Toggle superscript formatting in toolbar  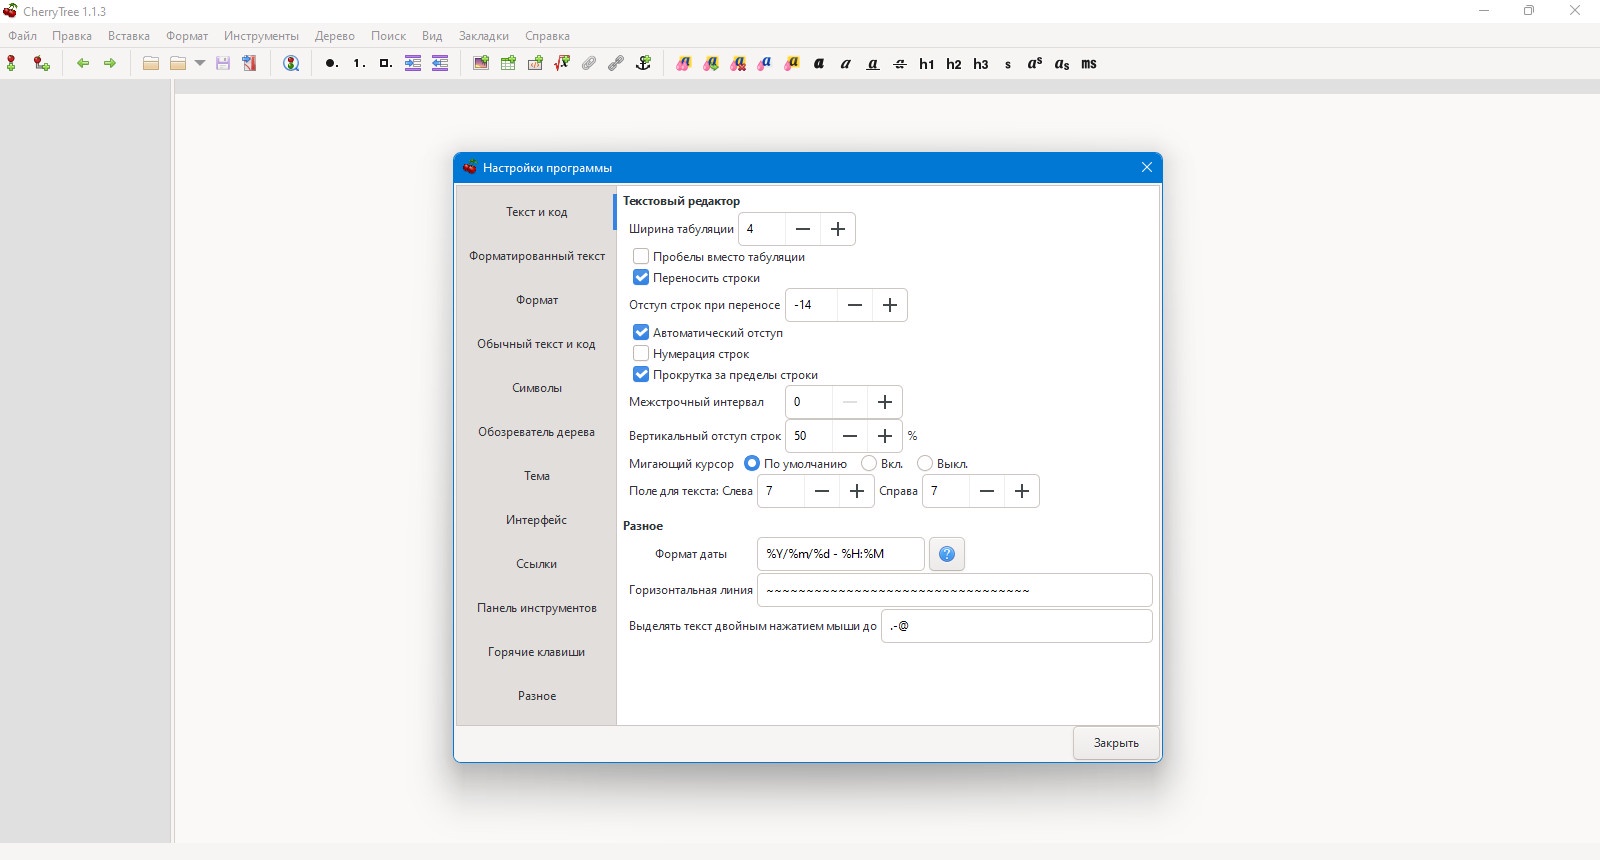point(1034,63)
